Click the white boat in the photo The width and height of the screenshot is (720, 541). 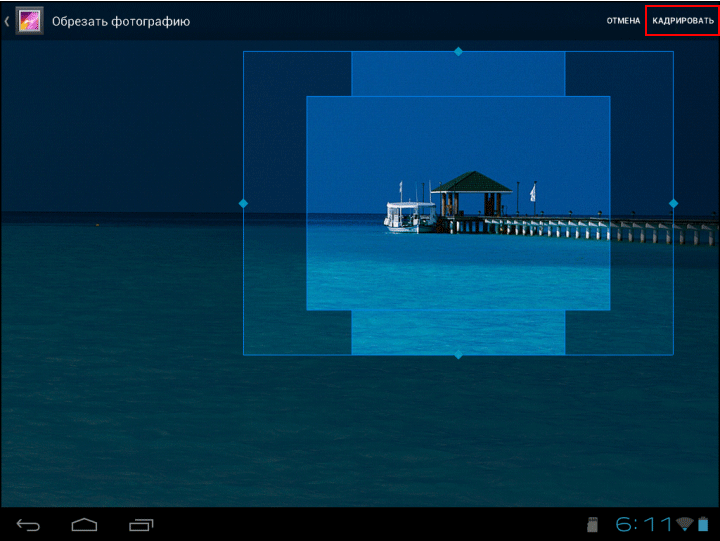tap(410, 216)
